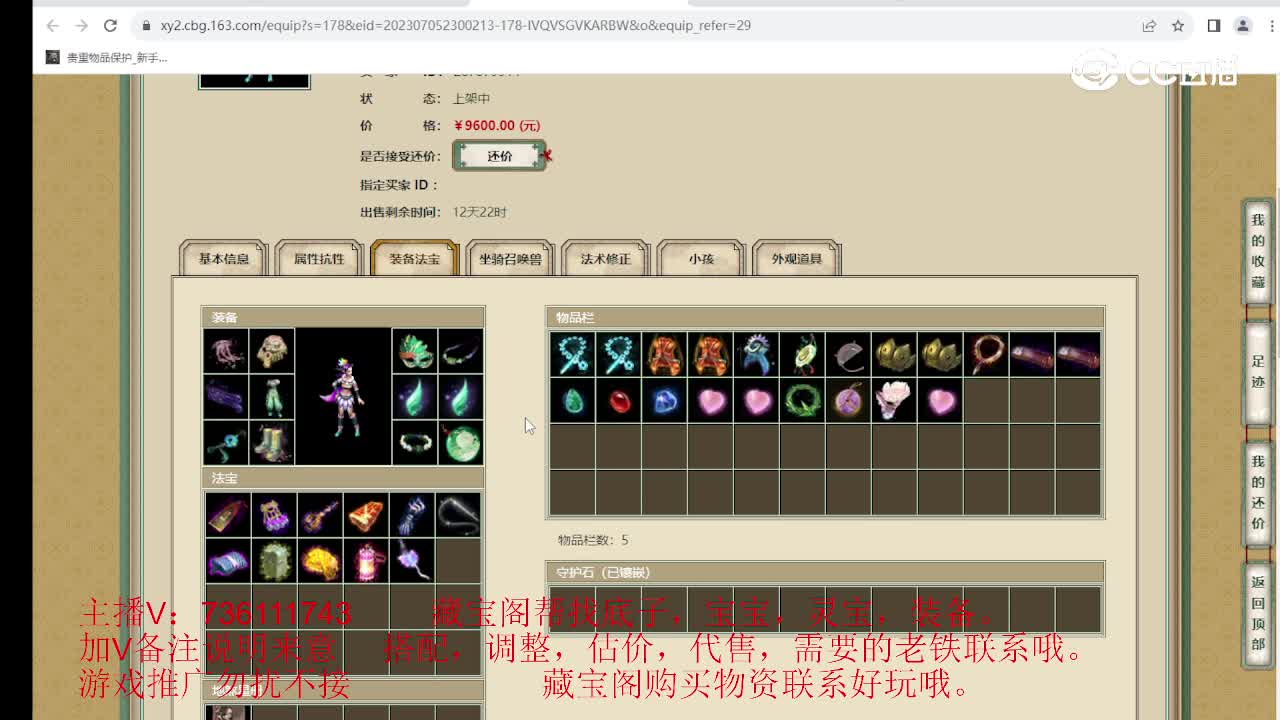Click the character portrait in the equipment panel
The width and height of the screenshot is (1280, 720).
pos(343,397)
